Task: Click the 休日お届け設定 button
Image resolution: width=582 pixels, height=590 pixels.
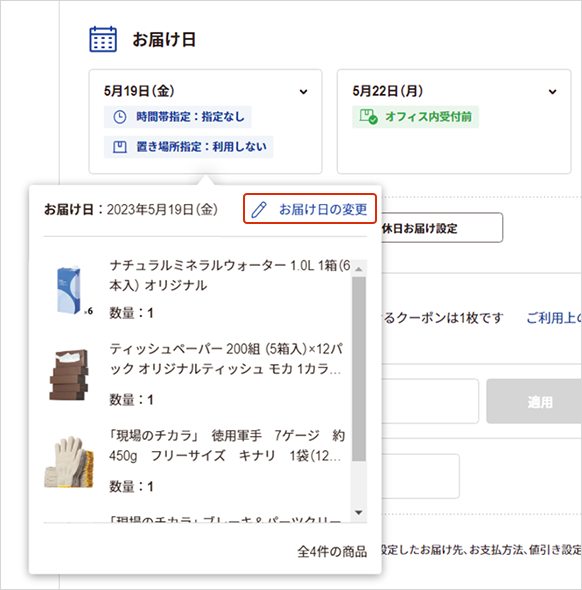Action: [x=442, y=228]
